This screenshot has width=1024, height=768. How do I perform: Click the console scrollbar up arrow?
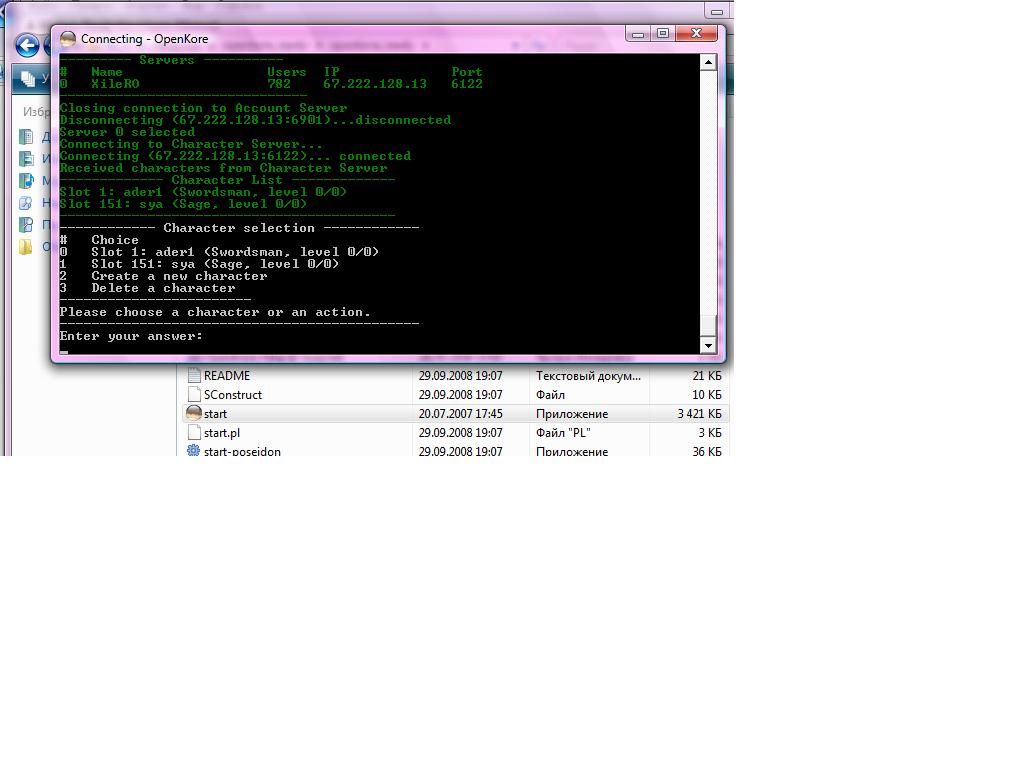pos(708,63)
